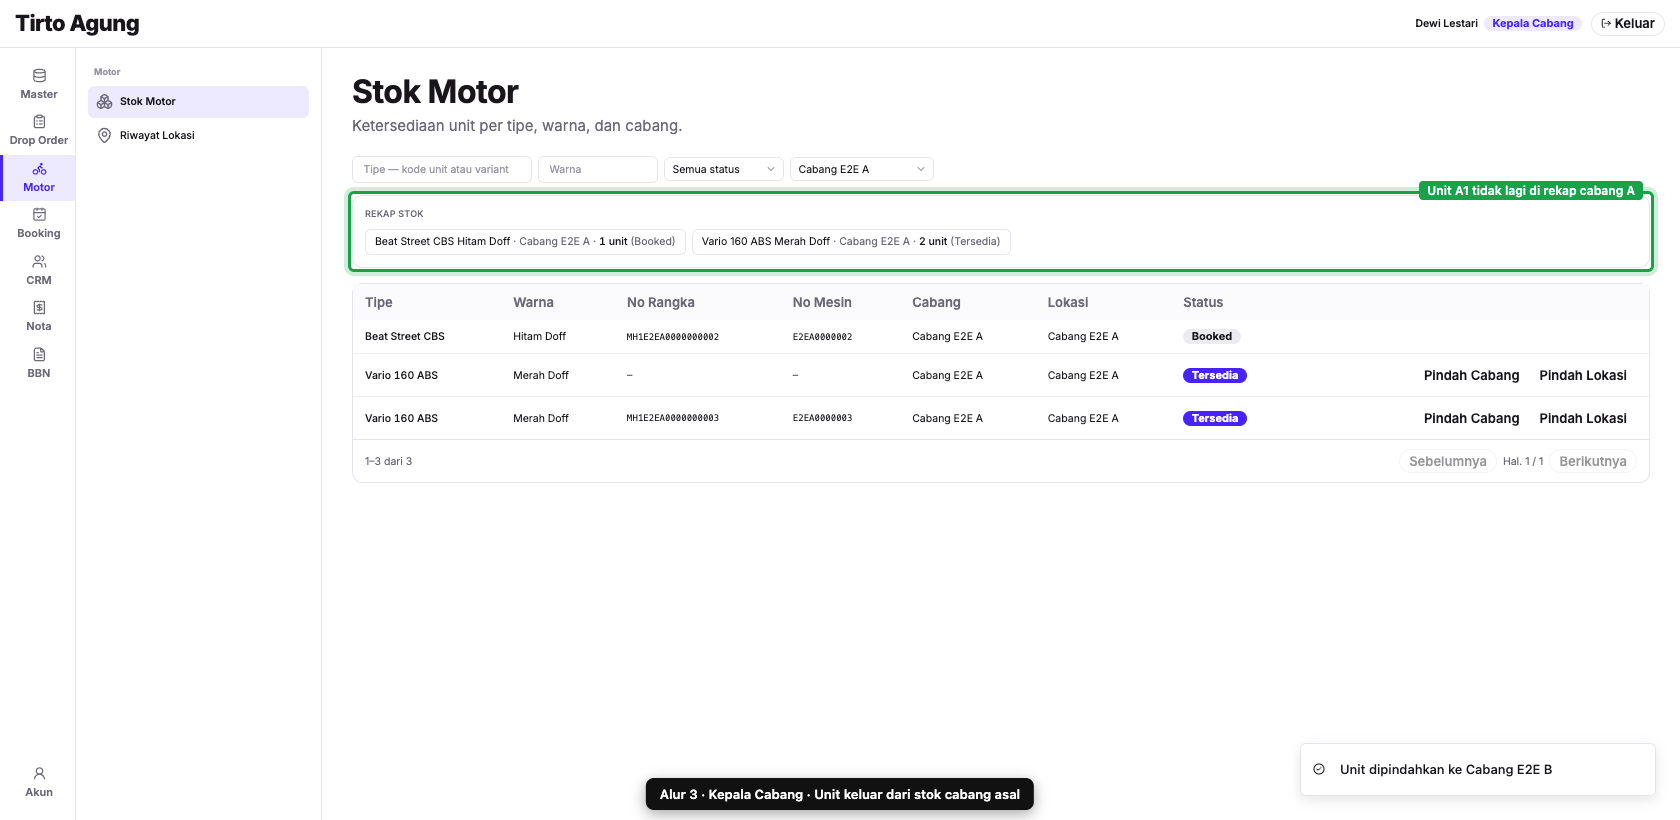Image resolution: width=1680 pixels, height=820 pixels.
Task: Open the Nota receipt icon
Action: 39,308
